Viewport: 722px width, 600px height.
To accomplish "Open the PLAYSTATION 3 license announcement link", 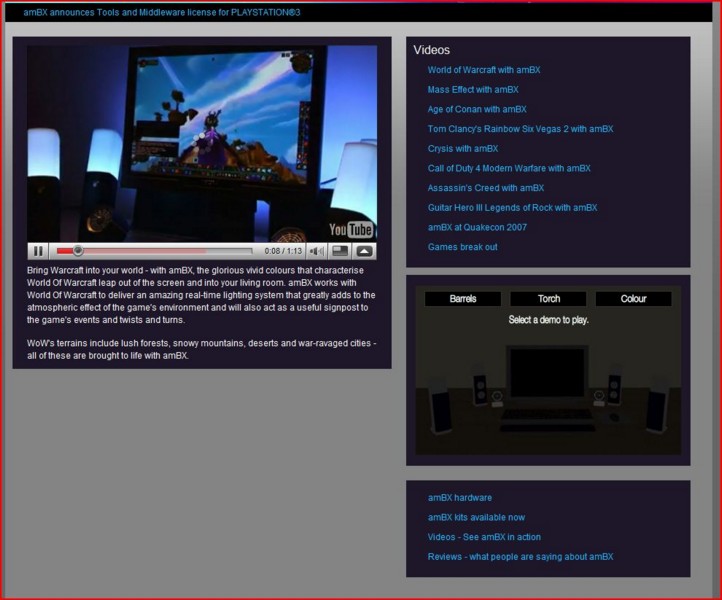I will point(162,12).
